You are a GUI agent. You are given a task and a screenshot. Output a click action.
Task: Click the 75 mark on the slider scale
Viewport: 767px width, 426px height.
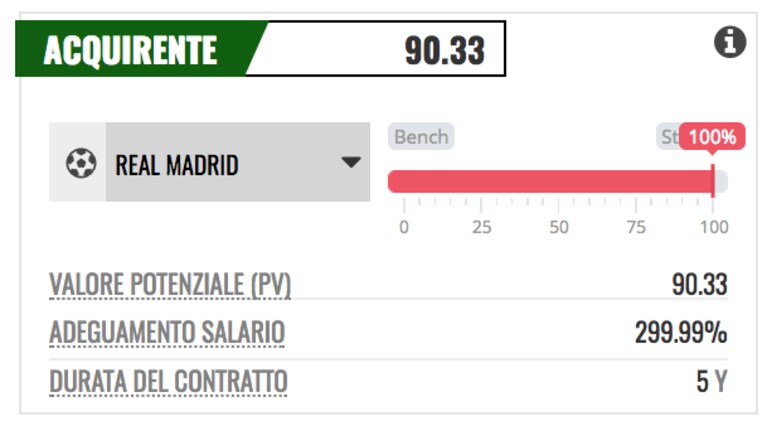pyautogui.click(x=636, y=227)
